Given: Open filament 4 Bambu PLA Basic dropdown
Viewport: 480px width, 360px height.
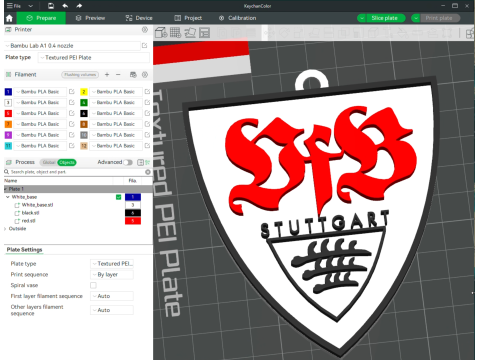Looking at the screenshot, I should tap(115, 103).
